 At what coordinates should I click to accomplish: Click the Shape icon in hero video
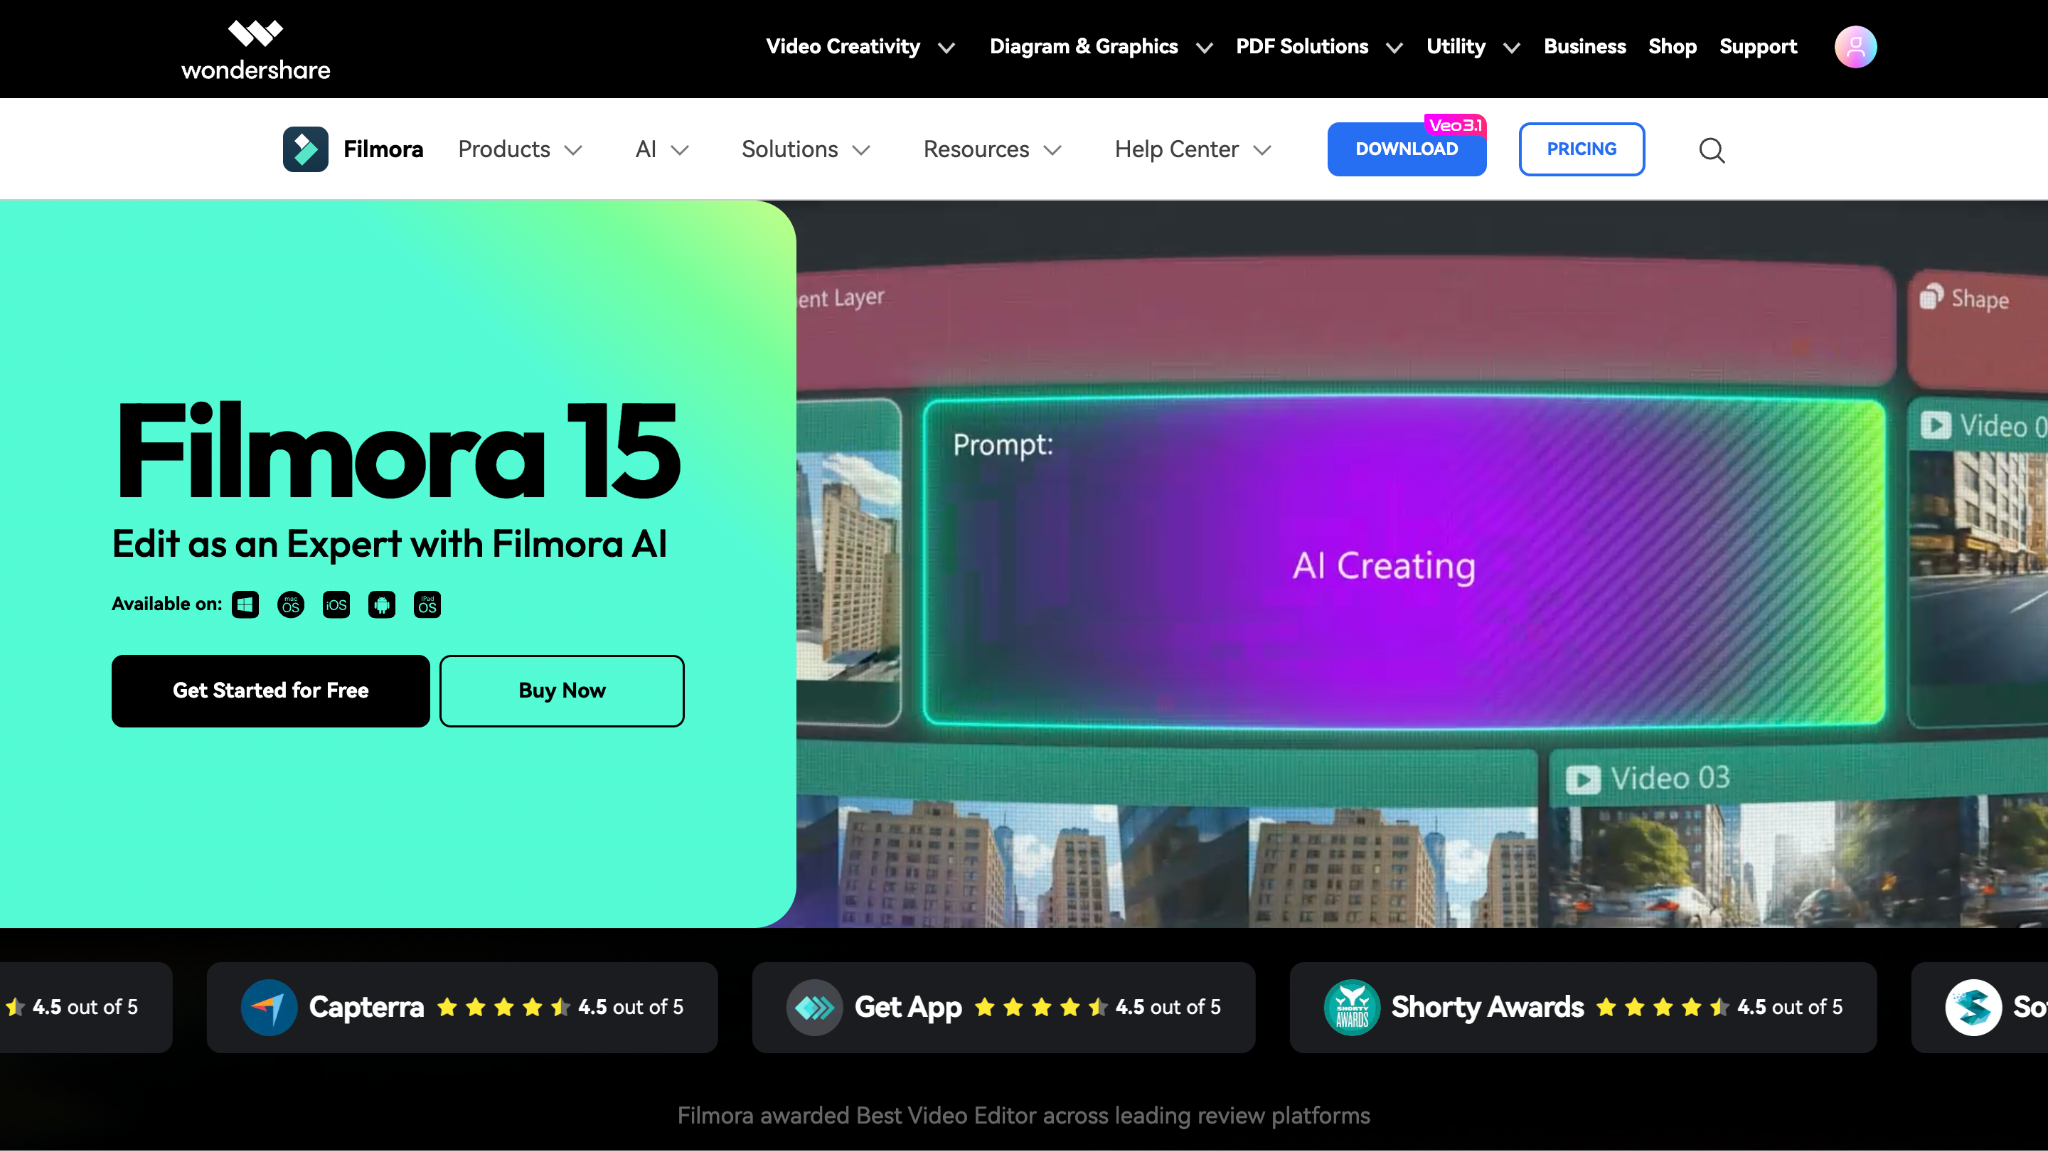(x=1931, y=297)
